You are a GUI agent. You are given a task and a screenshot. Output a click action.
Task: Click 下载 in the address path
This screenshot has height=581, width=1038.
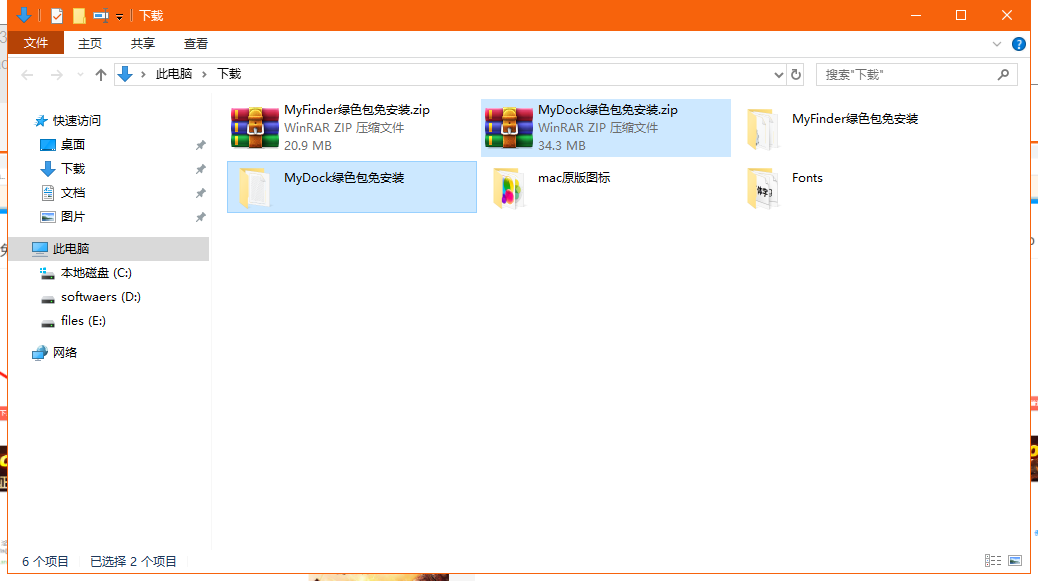coord(229,74)
